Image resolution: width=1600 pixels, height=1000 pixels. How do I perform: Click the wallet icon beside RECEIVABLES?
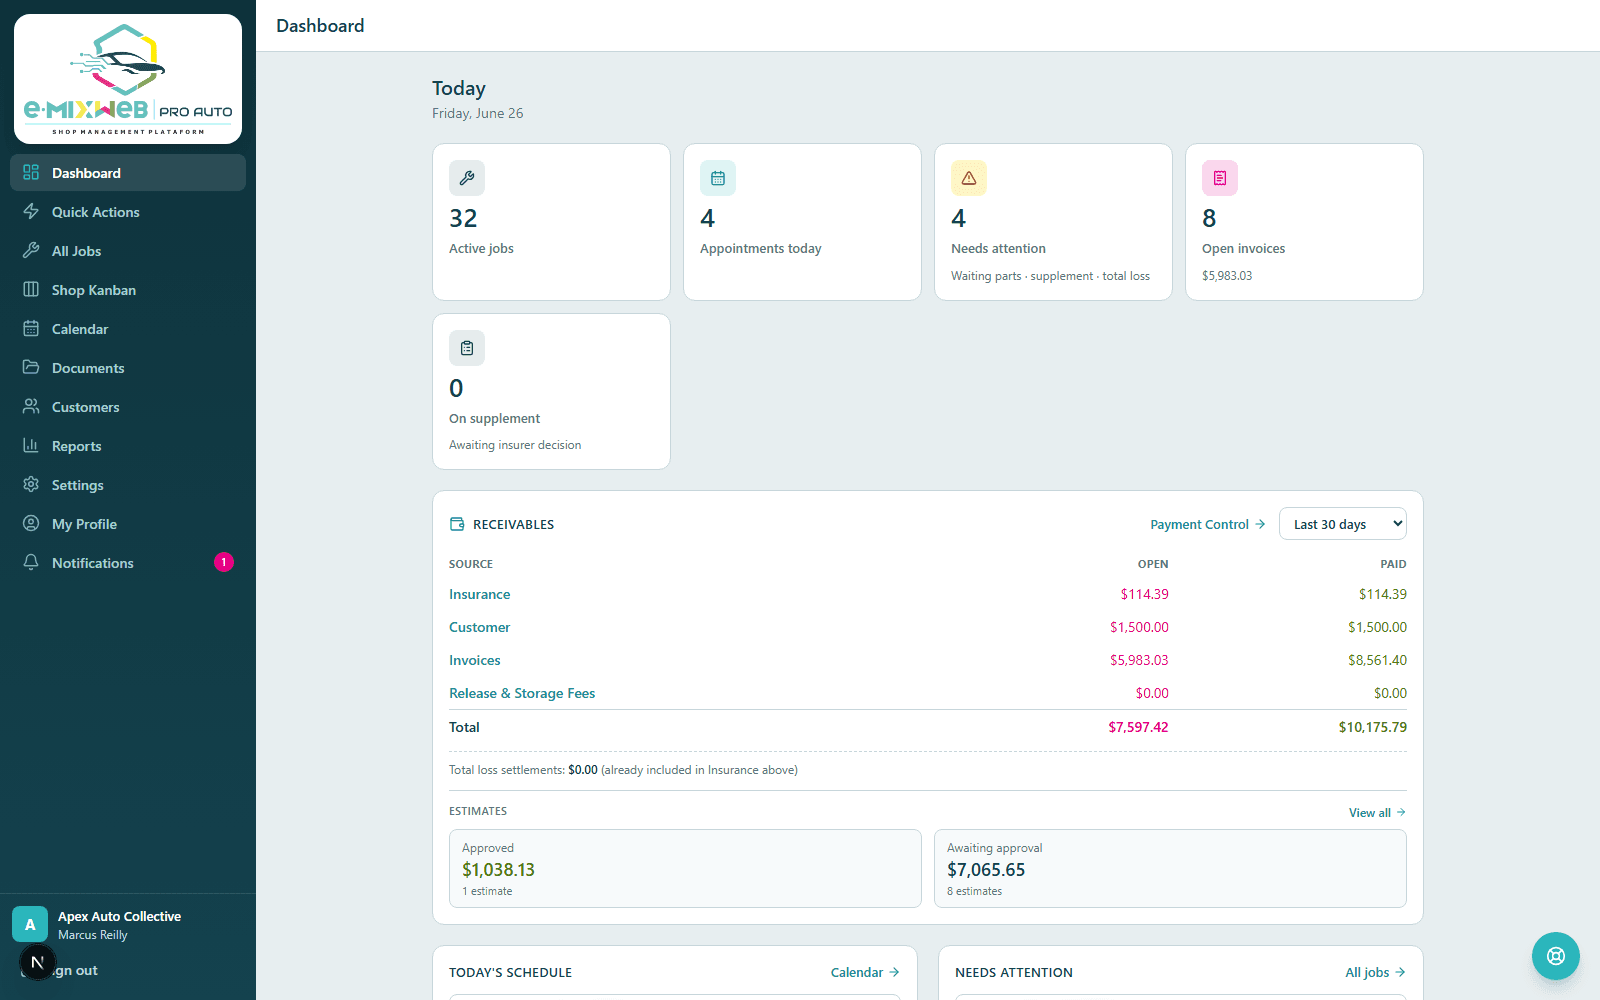click(x=457, y=524)
